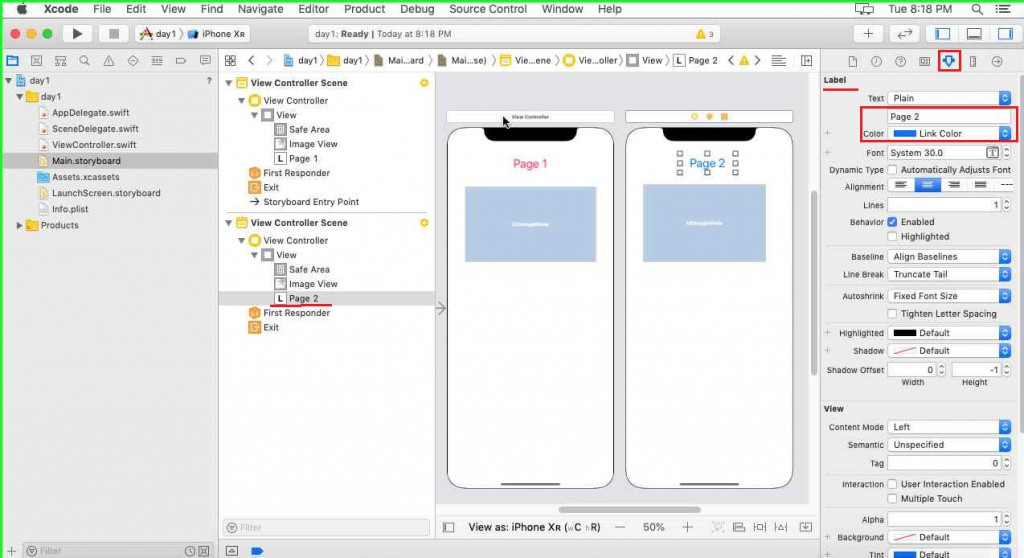
Task: Open the Autoshrink dropdown
Action: click(949, 296)
